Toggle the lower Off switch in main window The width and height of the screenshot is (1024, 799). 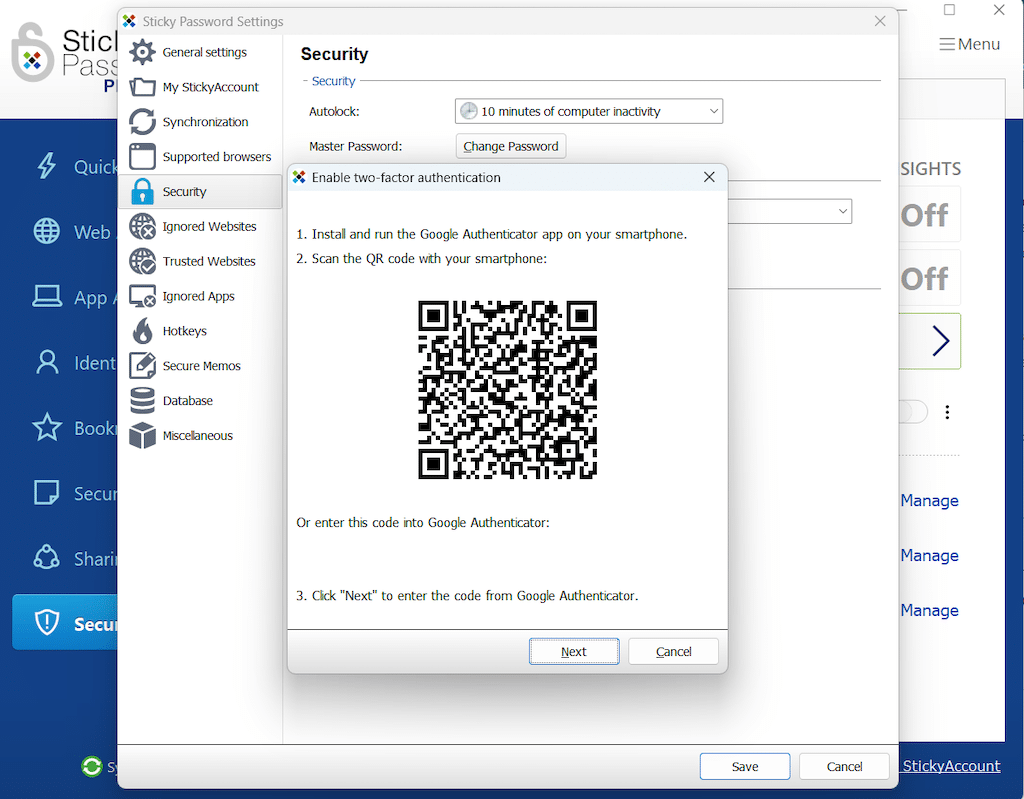pyautogui.click(x=925, y=278)
